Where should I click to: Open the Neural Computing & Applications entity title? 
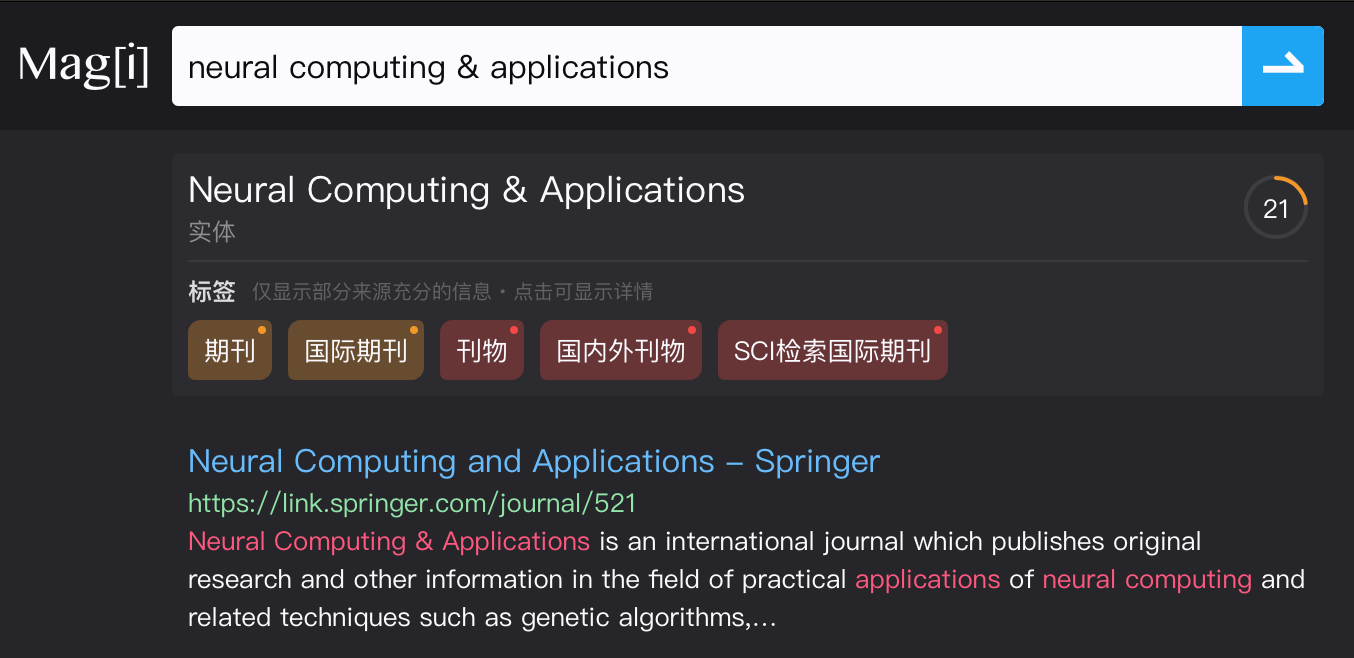[x=466, y=190]
